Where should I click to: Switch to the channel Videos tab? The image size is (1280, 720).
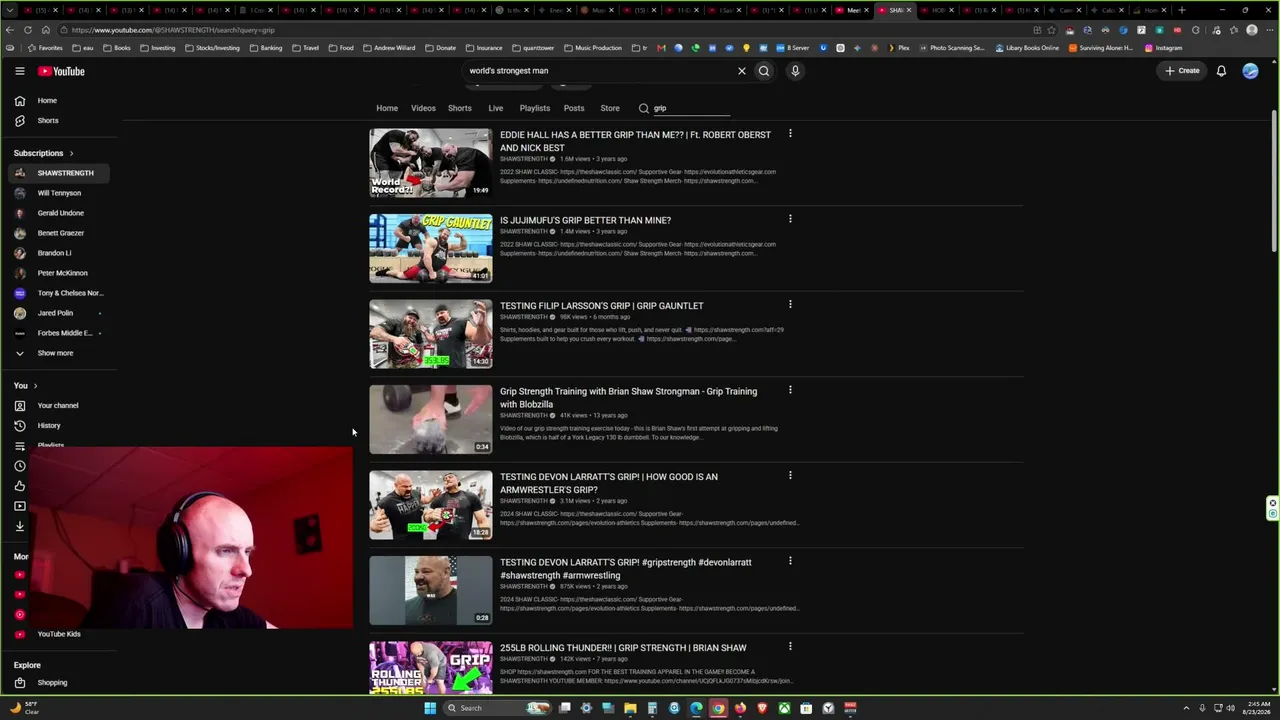[x=423, y=108]
